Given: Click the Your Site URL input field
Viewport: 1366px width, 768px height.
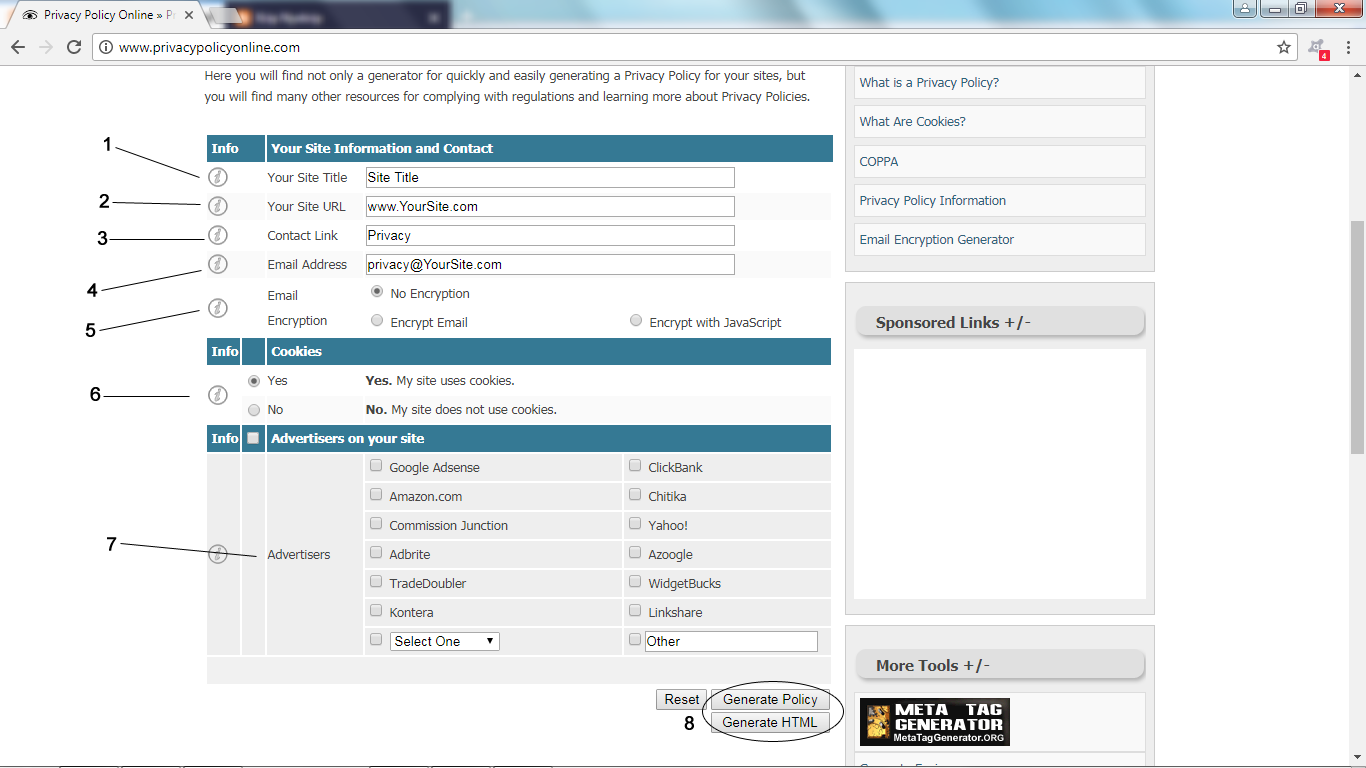Looking at the screenshot, I should click(x=550, y=206).
